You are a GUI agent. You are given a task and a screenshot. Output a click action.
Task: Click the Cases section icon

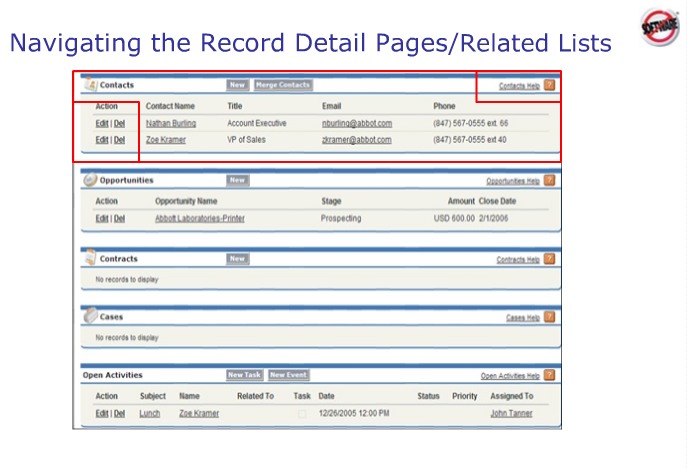click(90, 316)
